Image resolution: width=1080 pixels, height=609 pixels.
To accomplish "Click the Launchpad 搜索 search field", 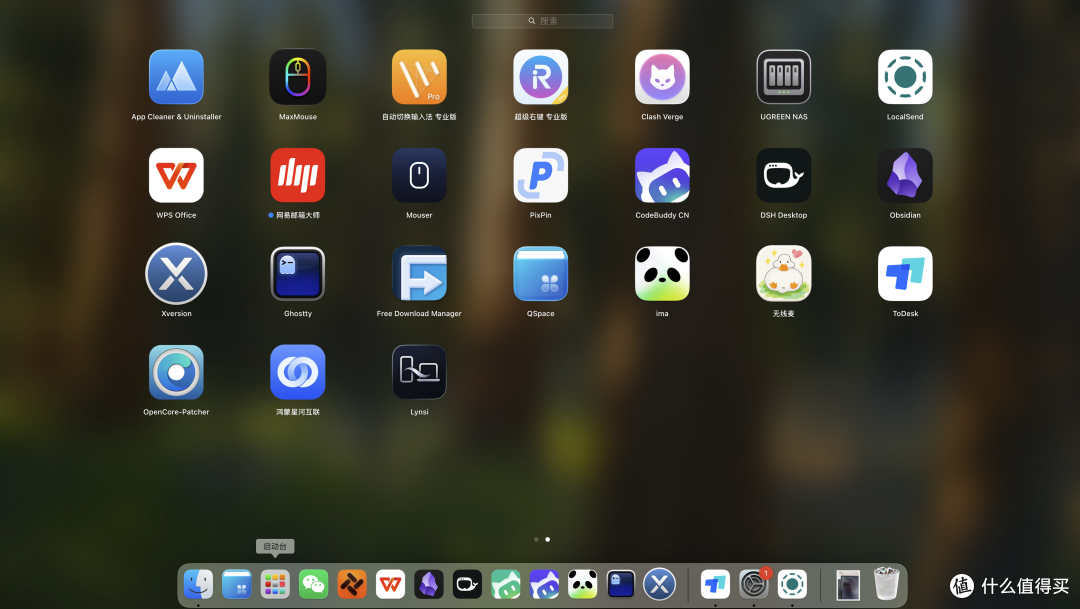I will tap(542, 21).
